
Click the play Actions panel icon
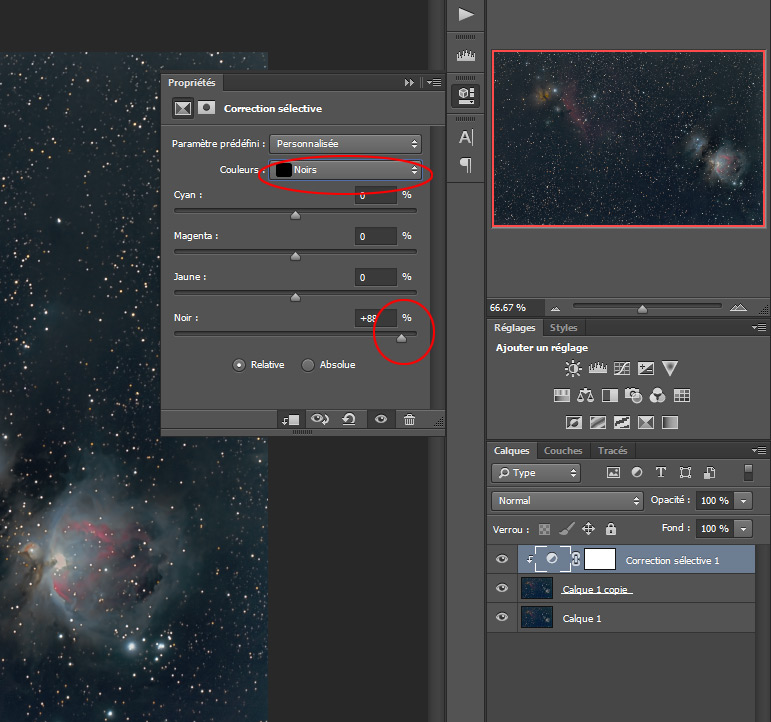[466, 14]
